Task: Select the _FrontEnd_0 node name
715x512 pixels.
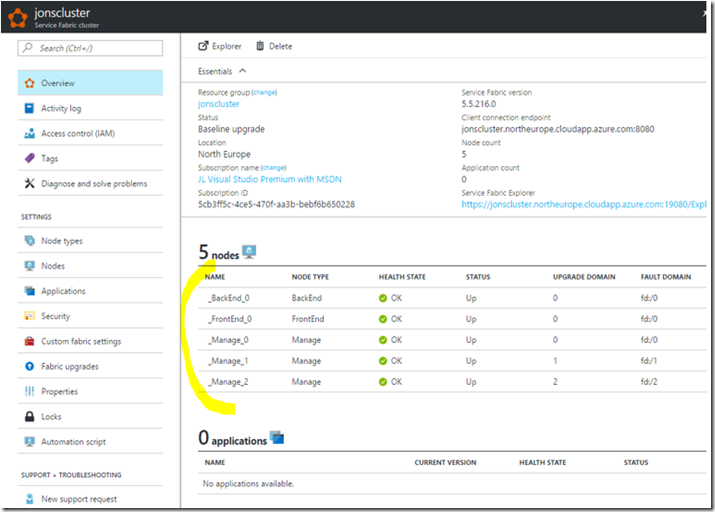Action: (x=230, y=319)
